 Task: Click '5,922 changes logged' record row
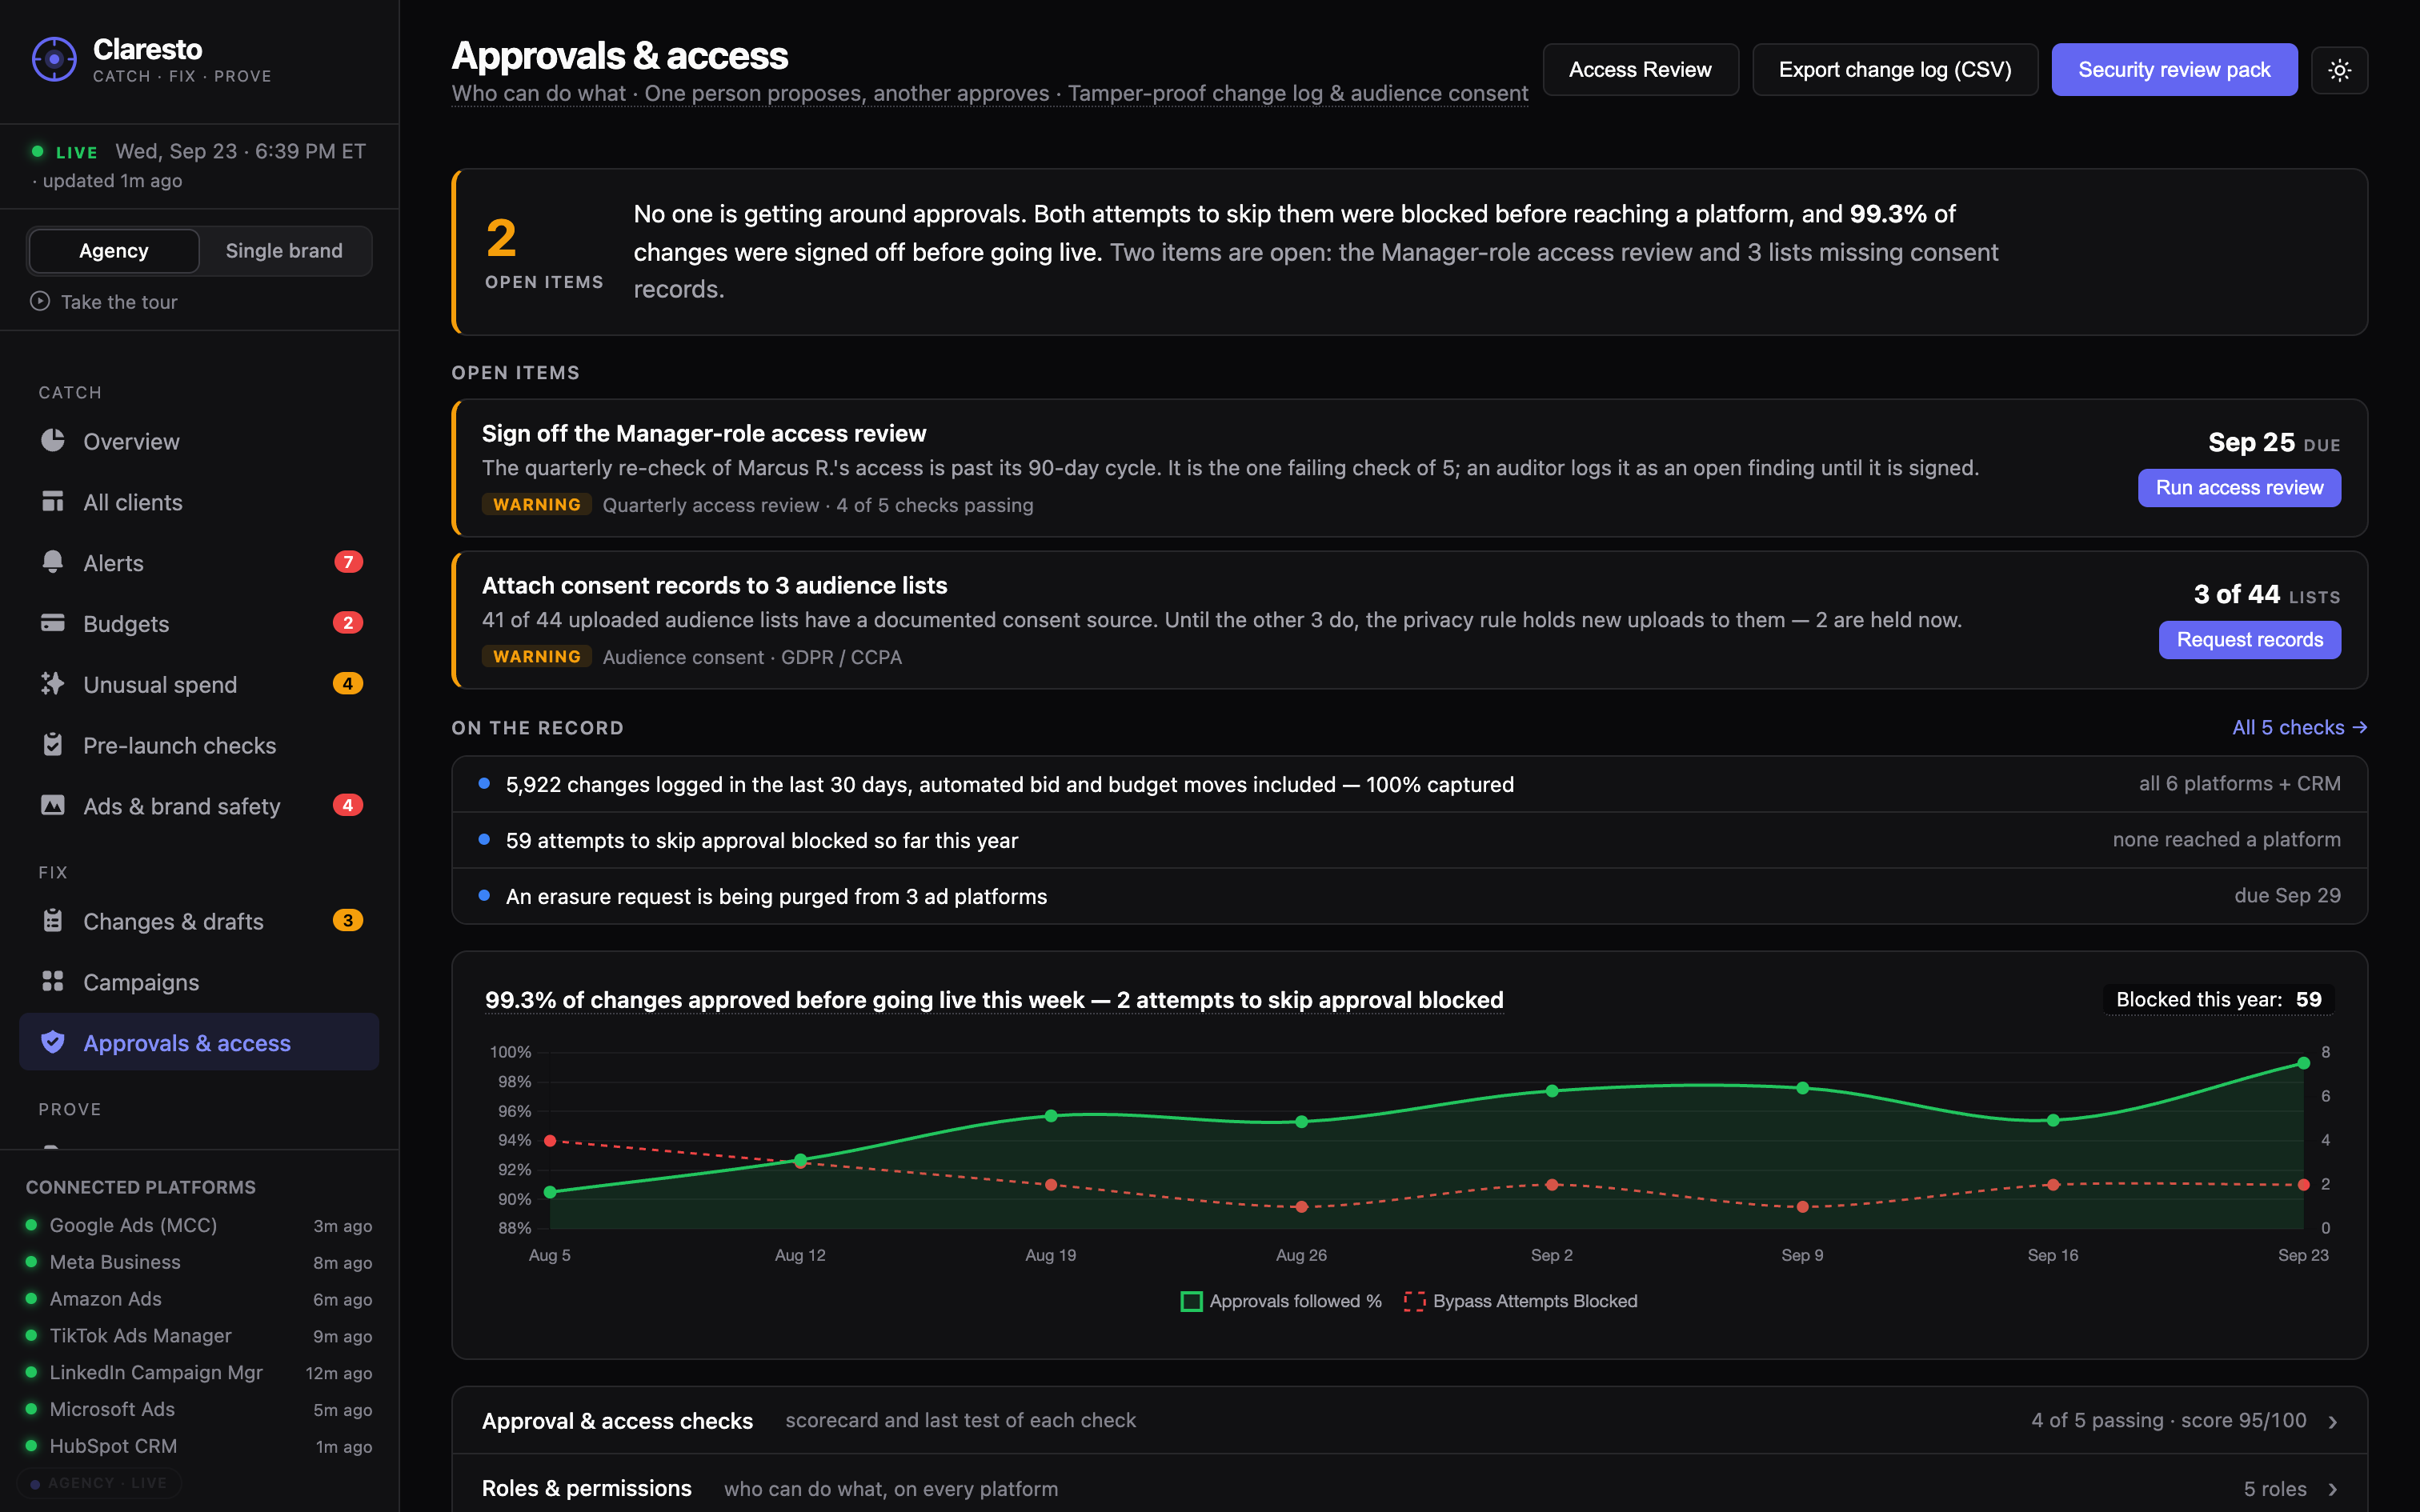pyautogui.click(x=1409, y=784)
